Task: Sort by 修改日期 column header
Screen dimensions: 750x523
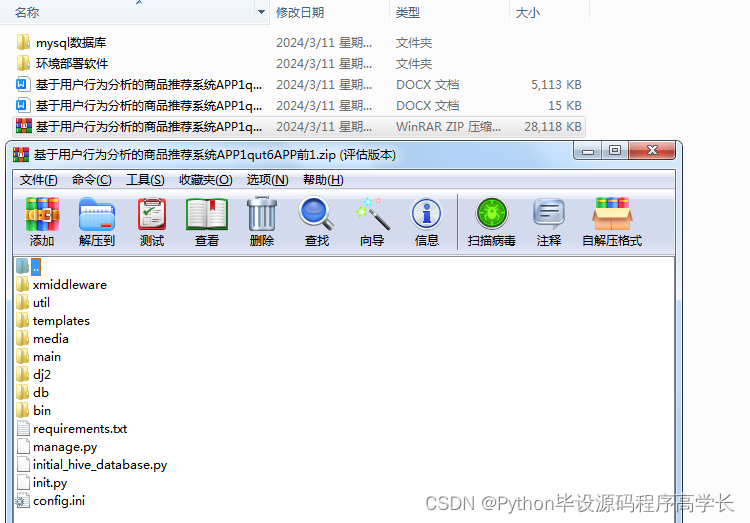Action: 300,12
